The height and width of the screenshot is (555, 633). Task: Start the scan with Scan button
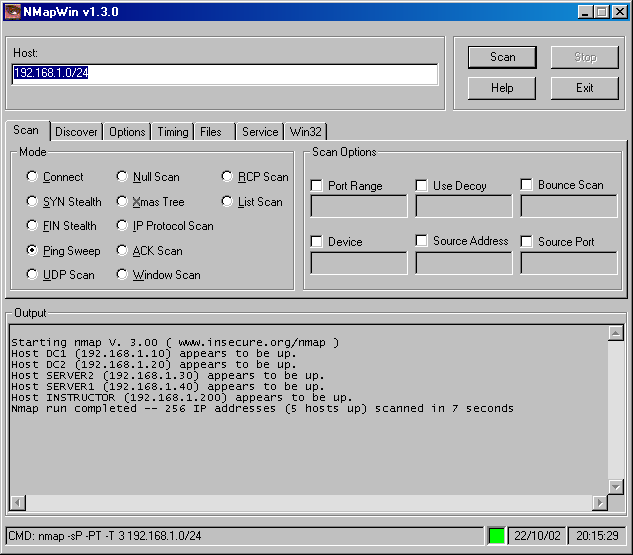(x=502, y=57)
